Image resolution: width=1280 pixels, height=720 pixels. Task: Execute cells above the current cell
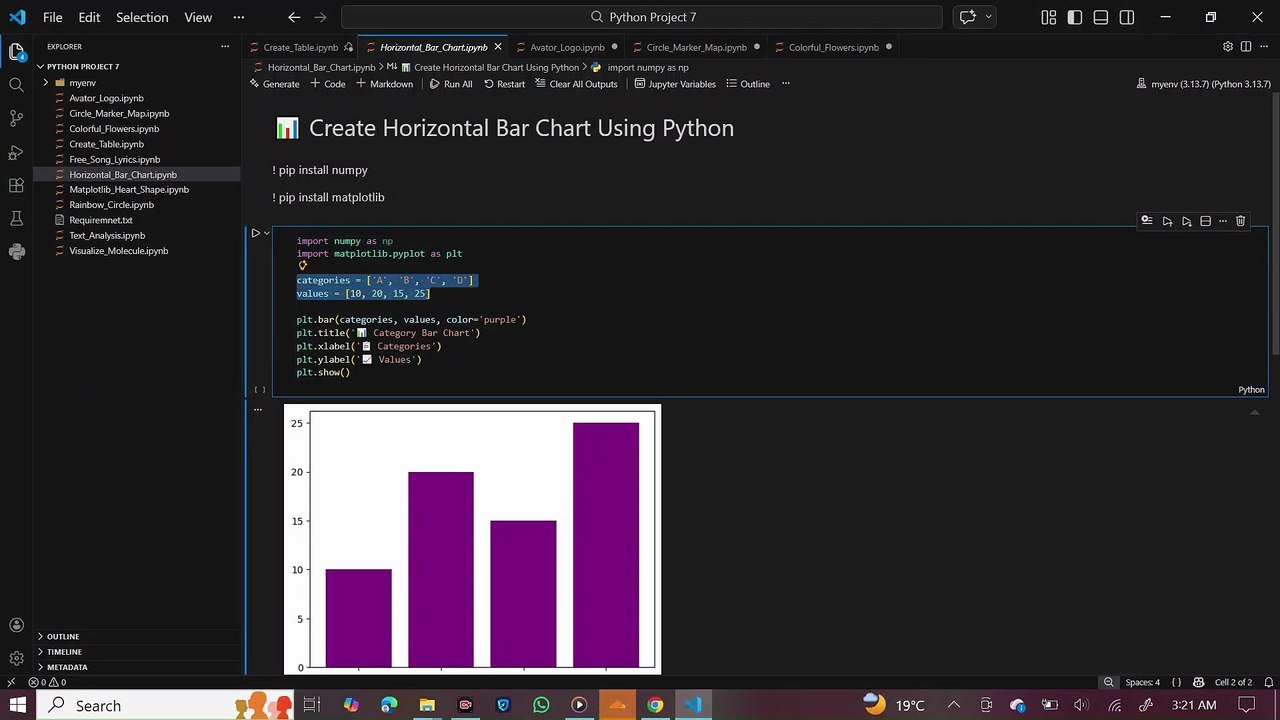(x=1167, y=221)
